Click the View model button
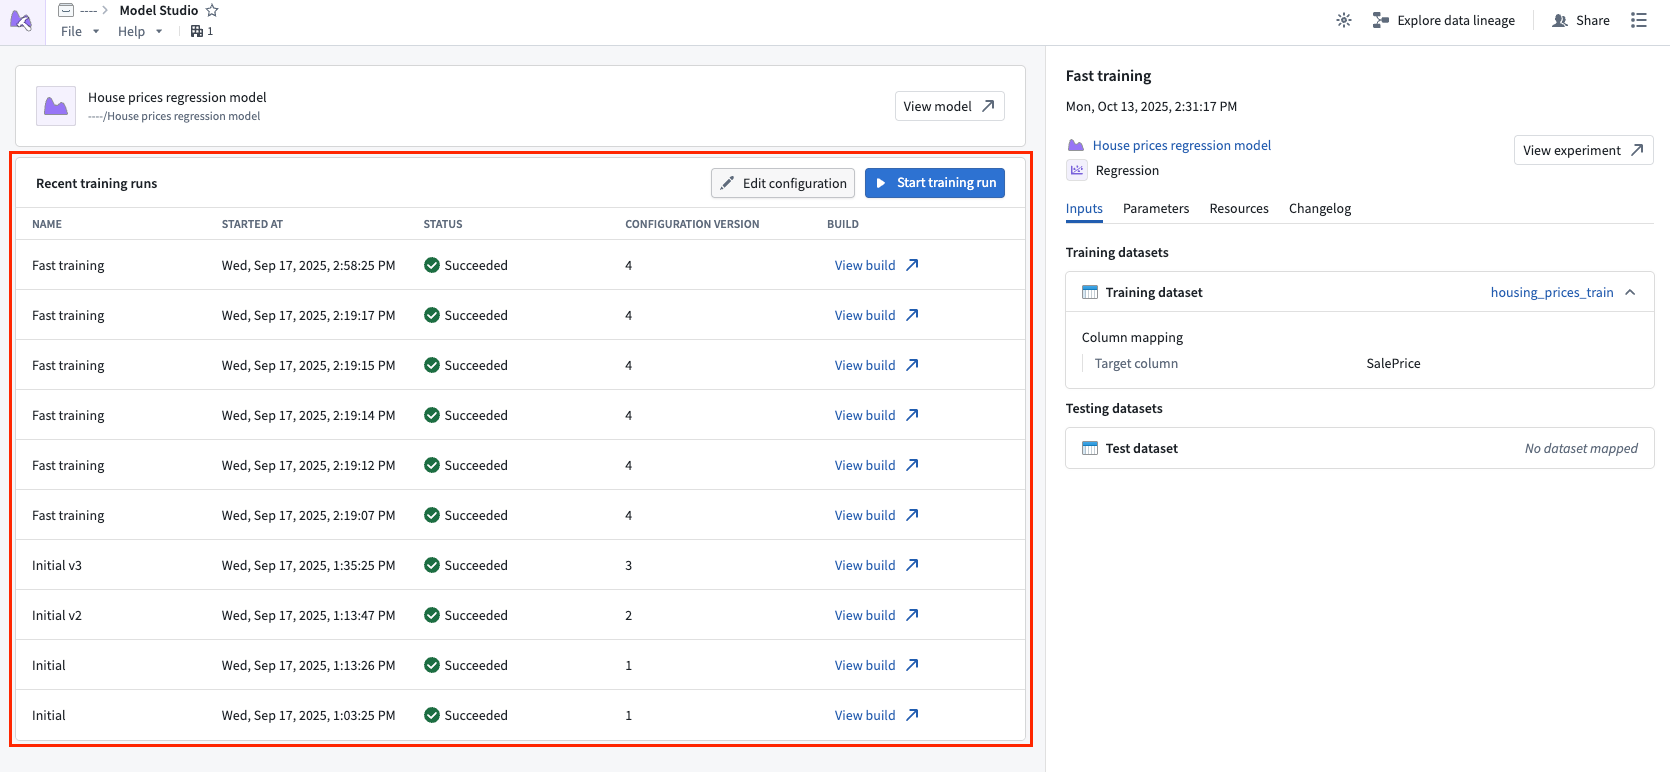Image resolution: width=1670 pixels, height=772 pixels. 950,106
